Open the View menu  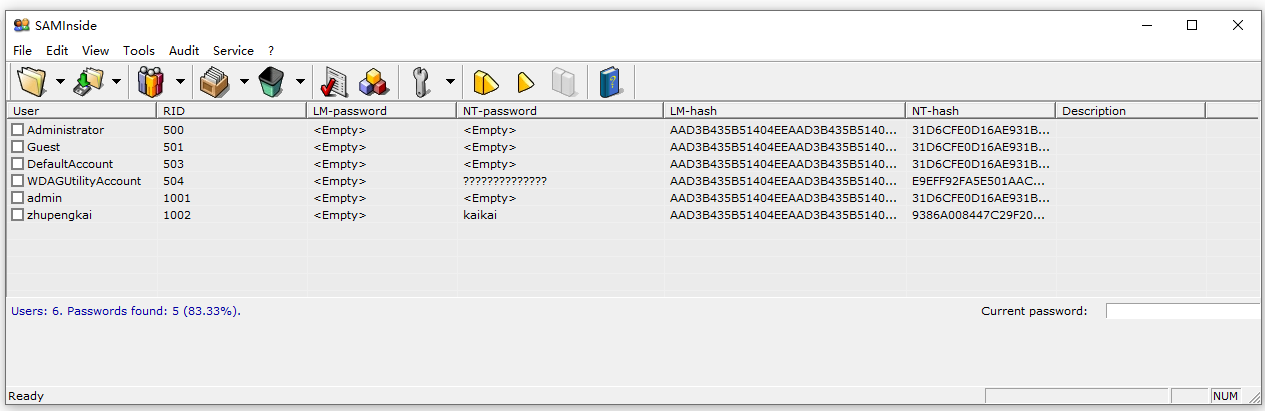click(95, 50)
